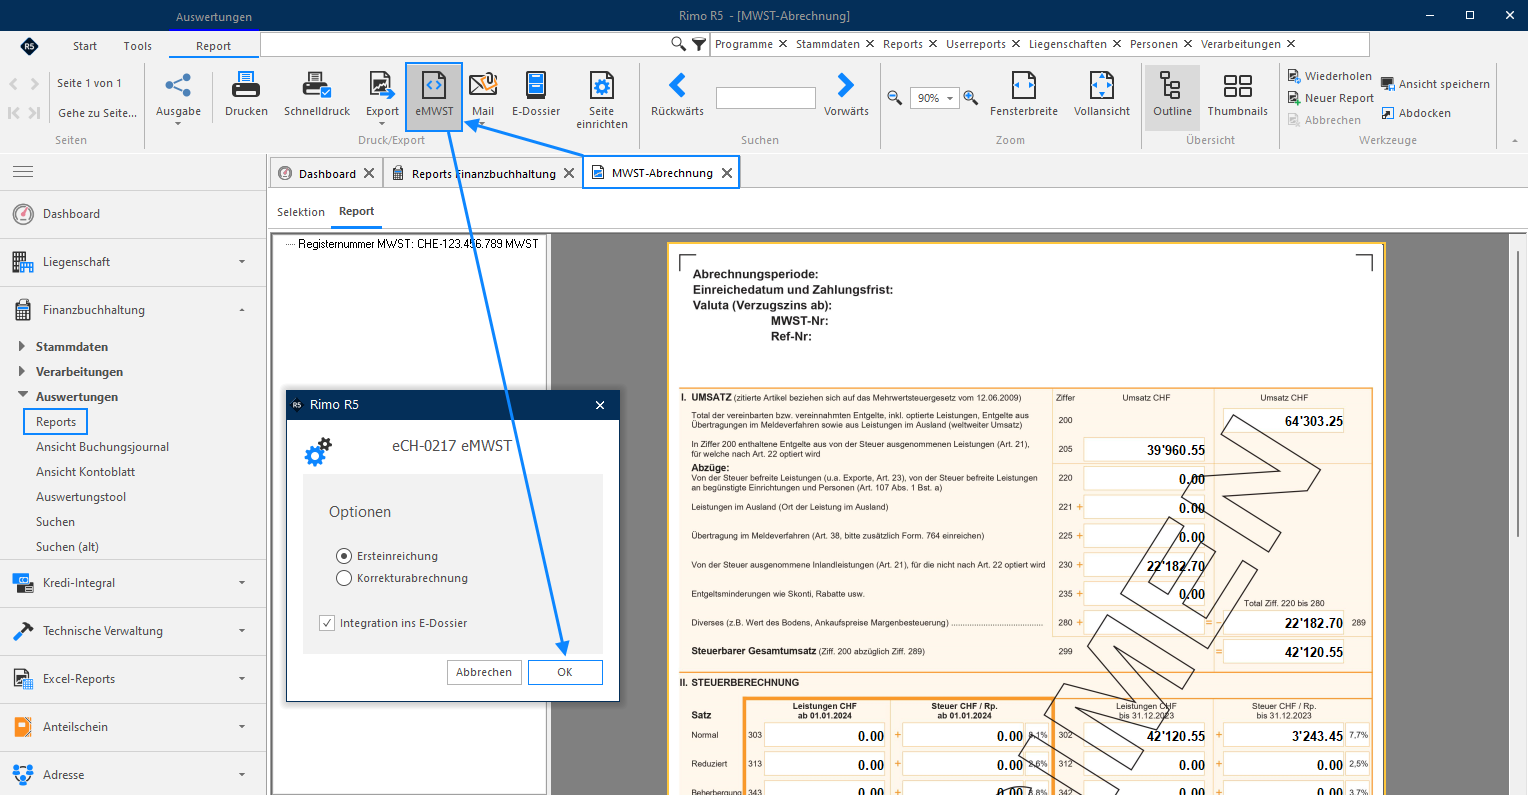Click Gehe zu Seite button

[98, 113]
